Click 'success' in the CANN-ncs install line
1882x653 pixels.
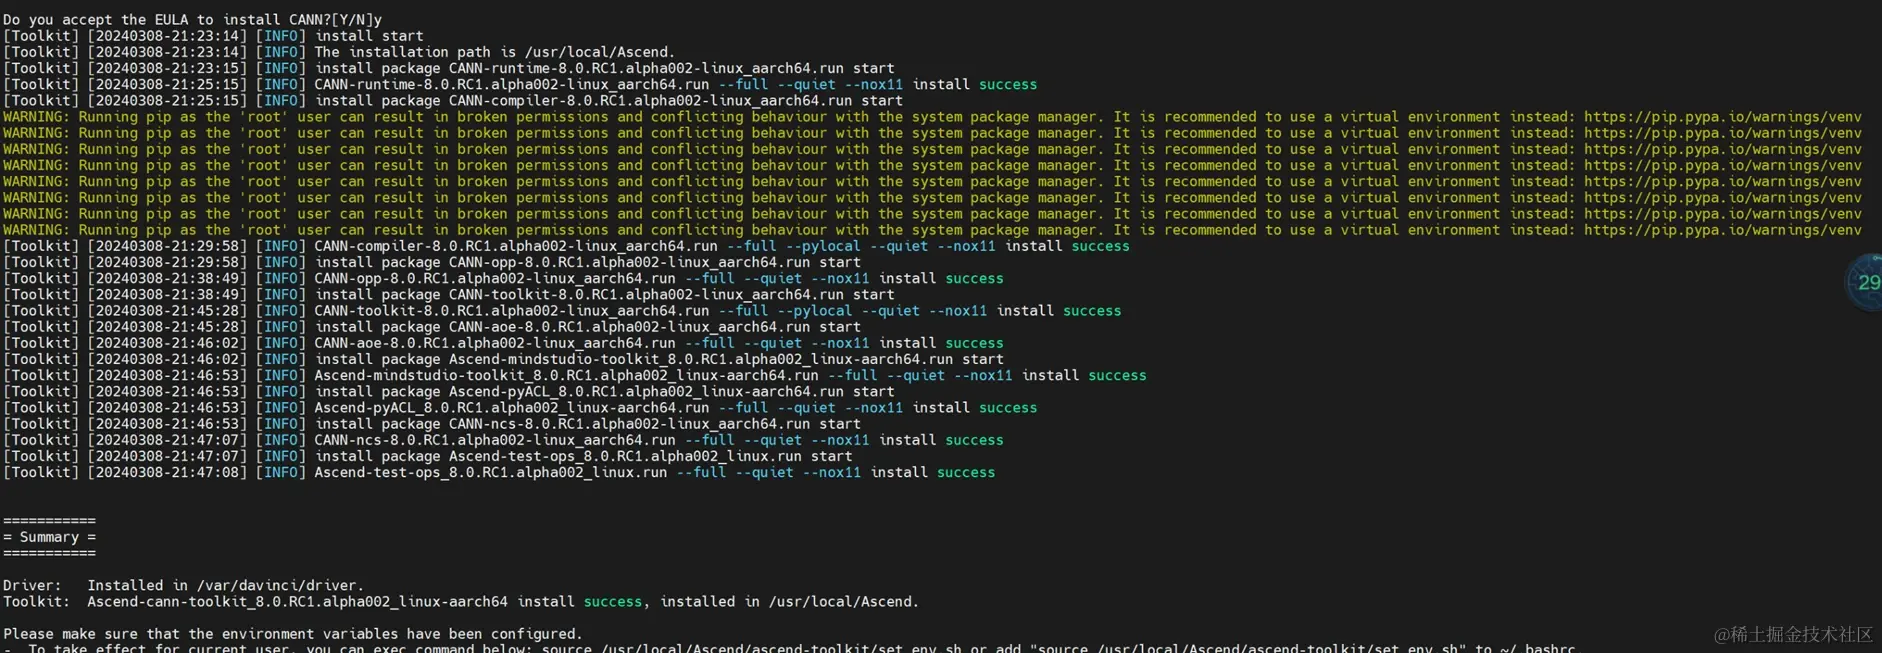(974, 440)
